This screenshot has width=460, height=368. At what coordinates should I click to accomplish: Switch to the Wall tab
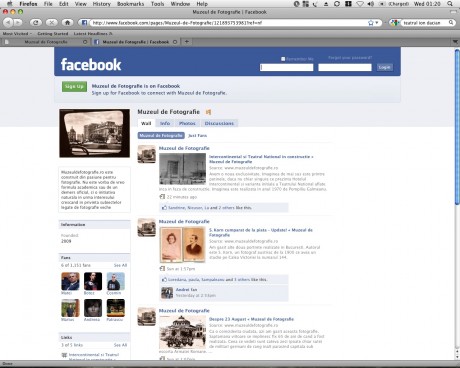146,123
